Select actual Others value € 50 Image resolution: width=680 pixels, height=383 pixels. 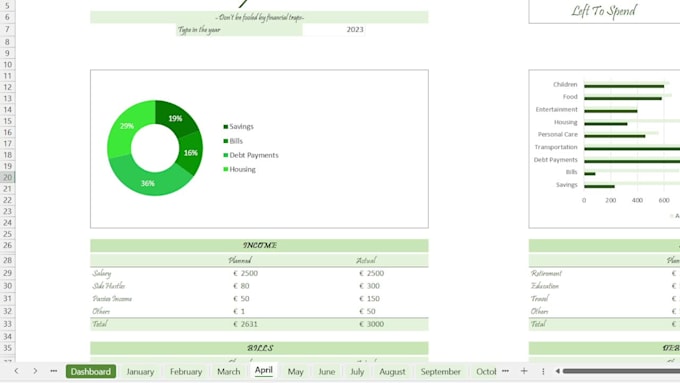[x=367, y=311]
